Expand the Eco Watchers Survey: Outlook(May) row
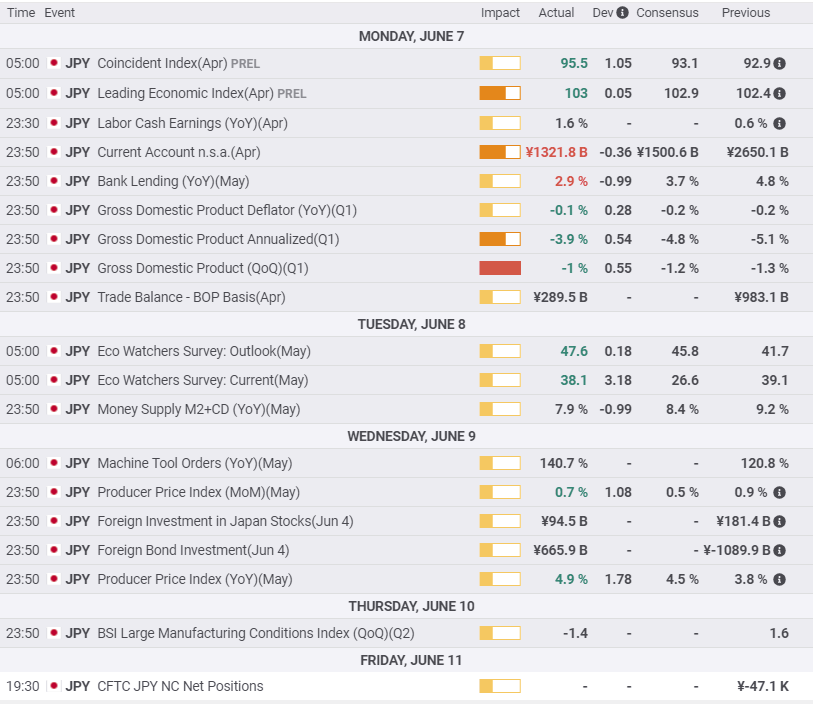 pos(204,351)
